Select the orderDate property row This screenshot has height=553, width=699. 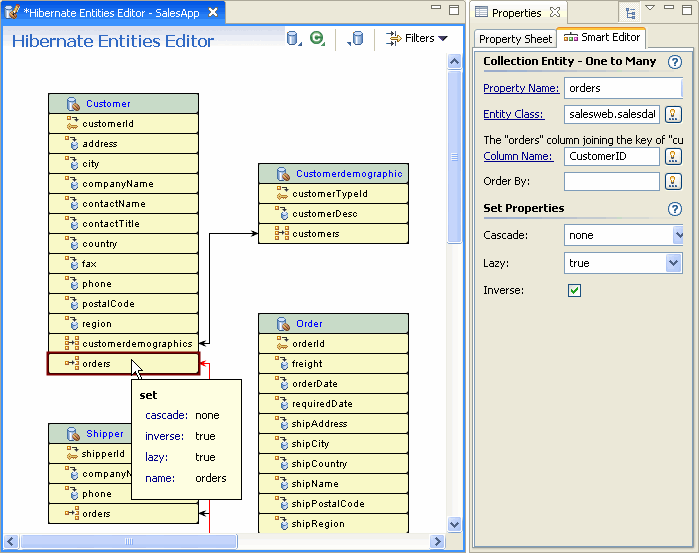[x=333, y=384]
